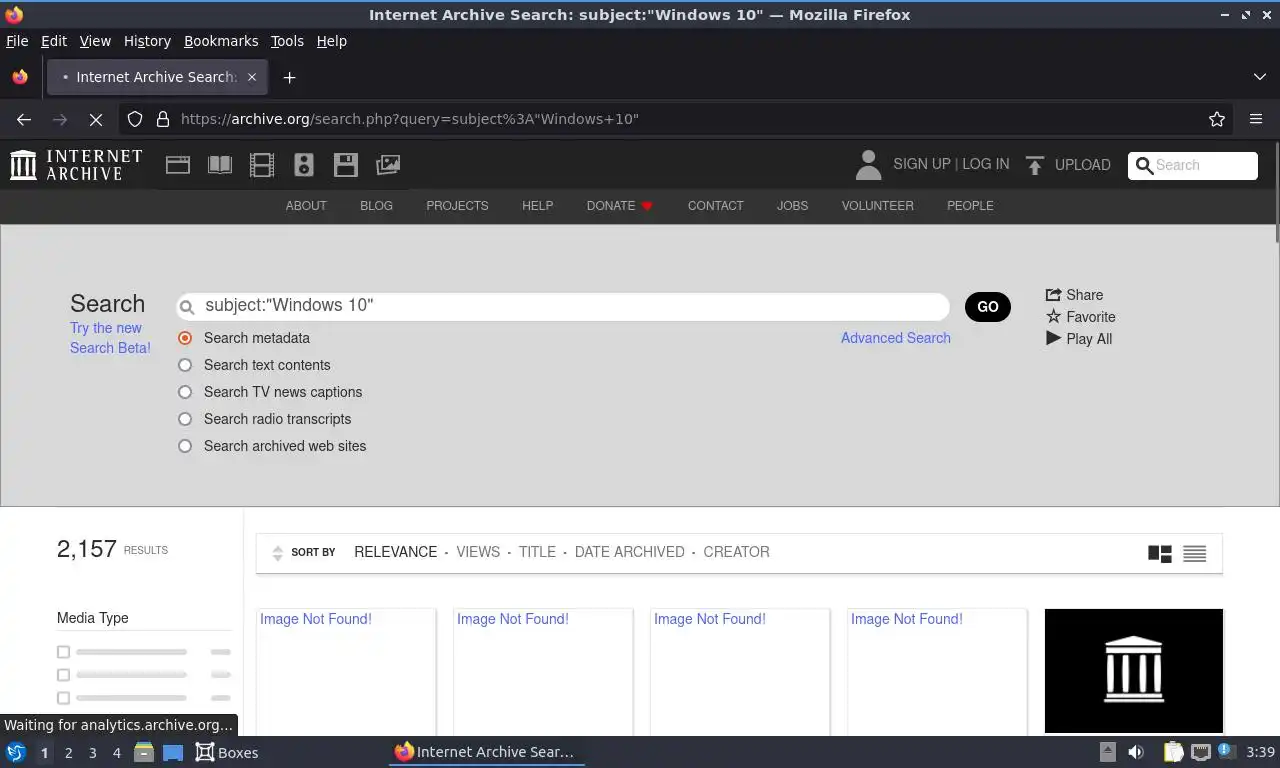Switch to list view layout icon
The width and height of the screenshot is (1280, 768).
coord(1194,553)
